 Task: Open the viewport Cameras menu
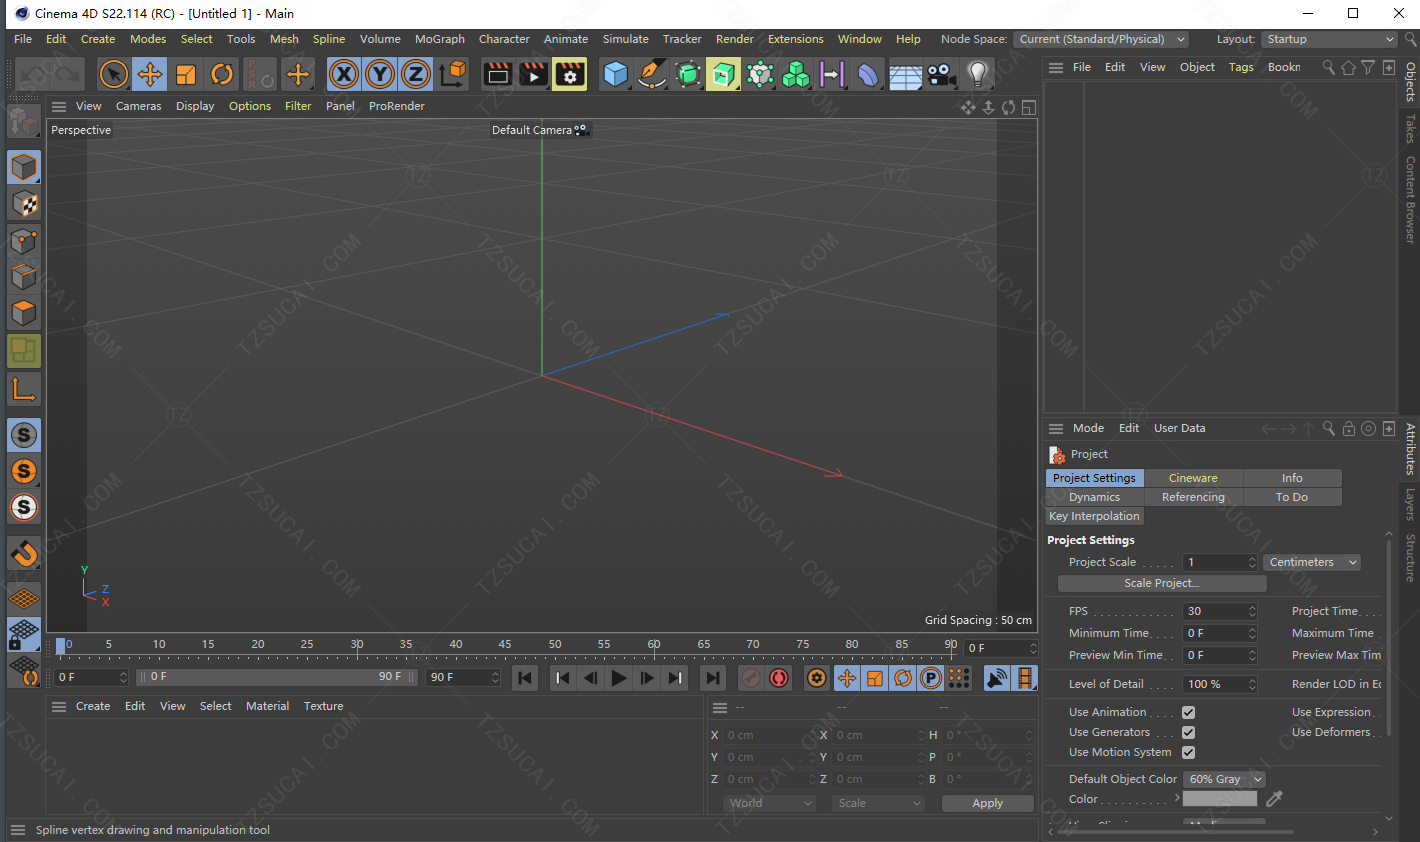pyautogui.click(x=139, y=106)
